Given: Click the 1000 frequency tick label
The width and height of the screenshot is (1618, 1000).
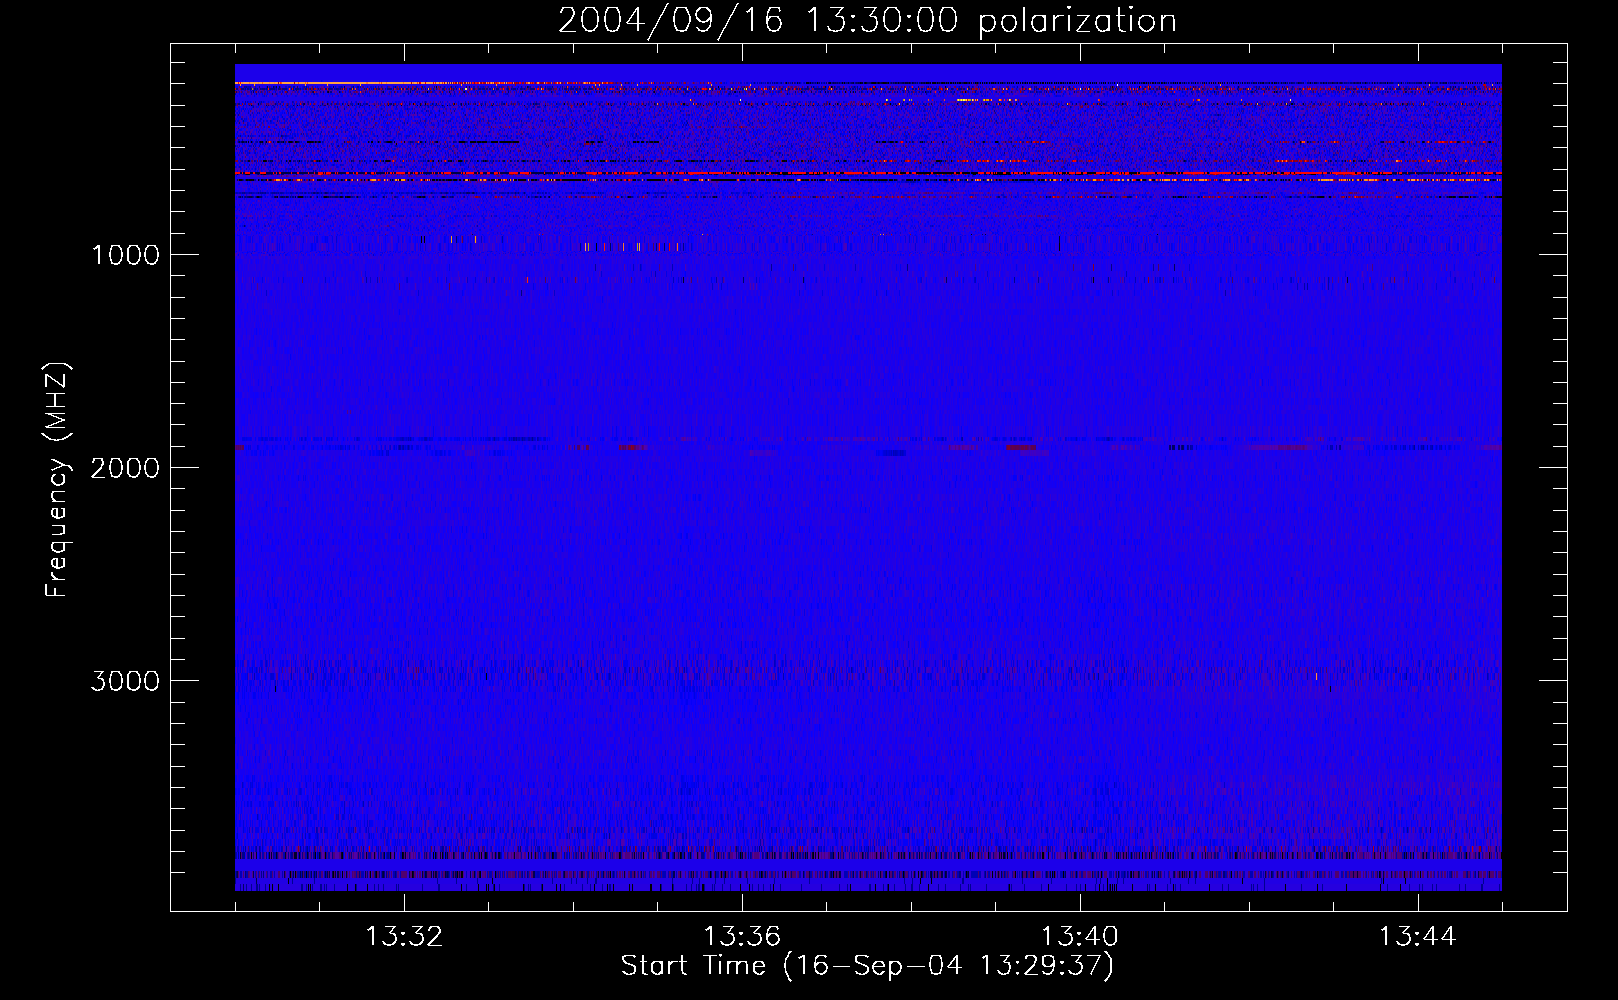Looking at the screenshot, I should [x=125, y=255].
